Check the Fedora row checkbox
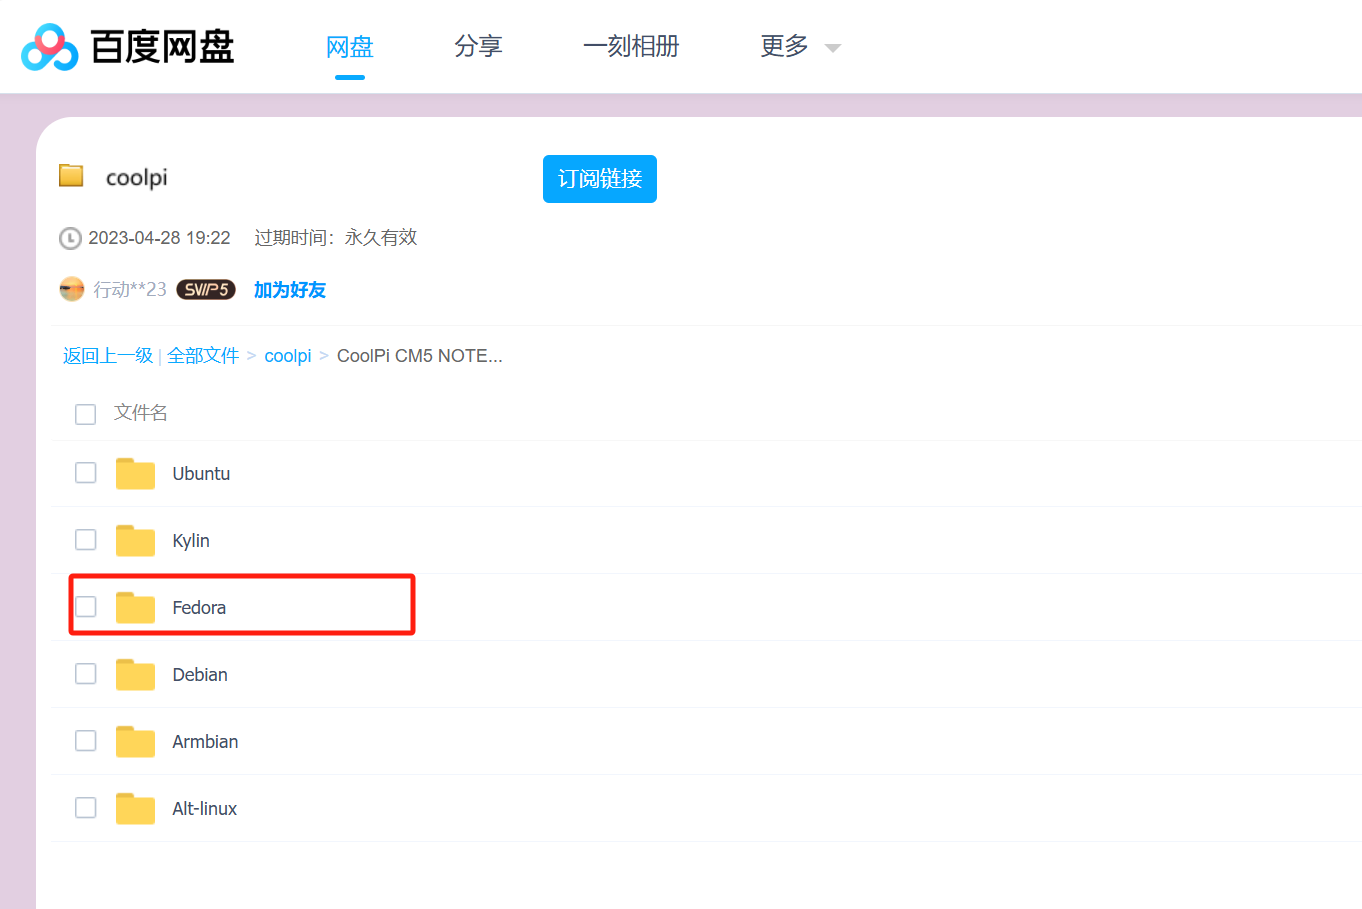Viewport: 1362px width, 909px height. pyautogui.click(x=86, y=606)
